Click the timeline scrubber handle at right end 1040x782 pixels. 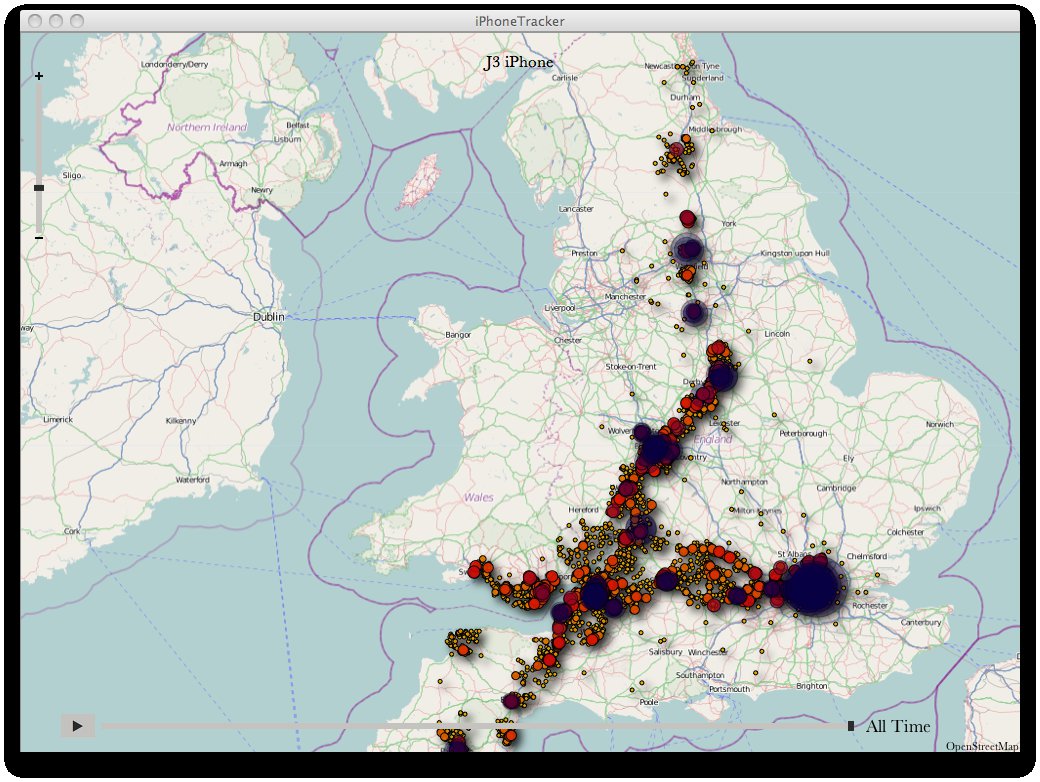point(851,726)
